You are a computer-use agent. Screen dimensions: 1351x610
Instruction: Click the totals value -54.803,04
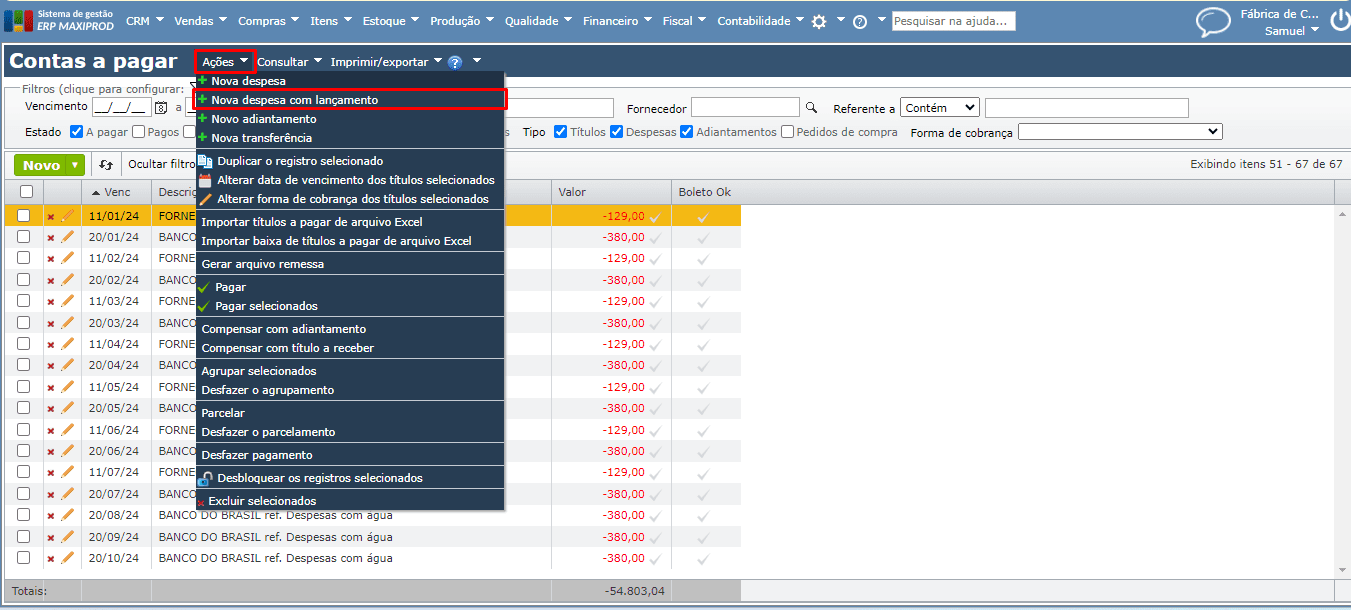coord(635,591)
